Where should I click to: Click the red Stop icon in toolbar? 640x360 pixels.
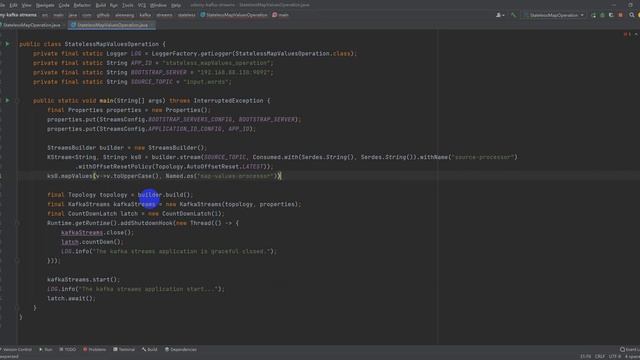pyautogui.click(x=620, y=15)
